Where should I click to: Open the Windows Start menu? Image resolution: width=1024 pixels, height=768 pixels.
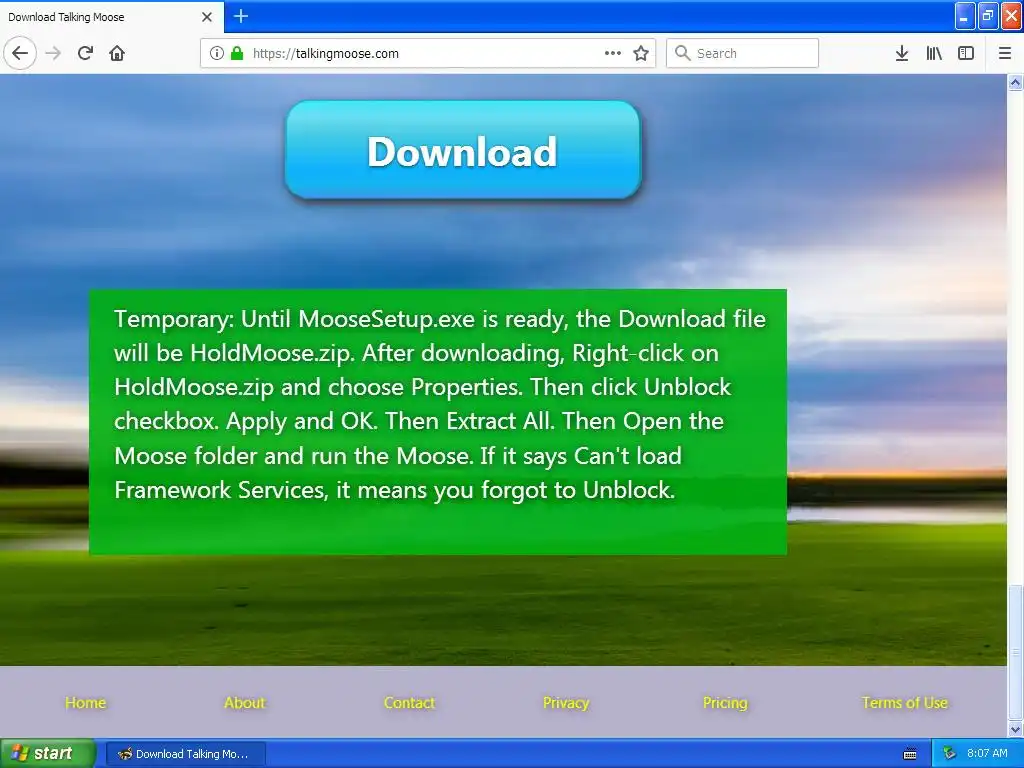point(48,753)
